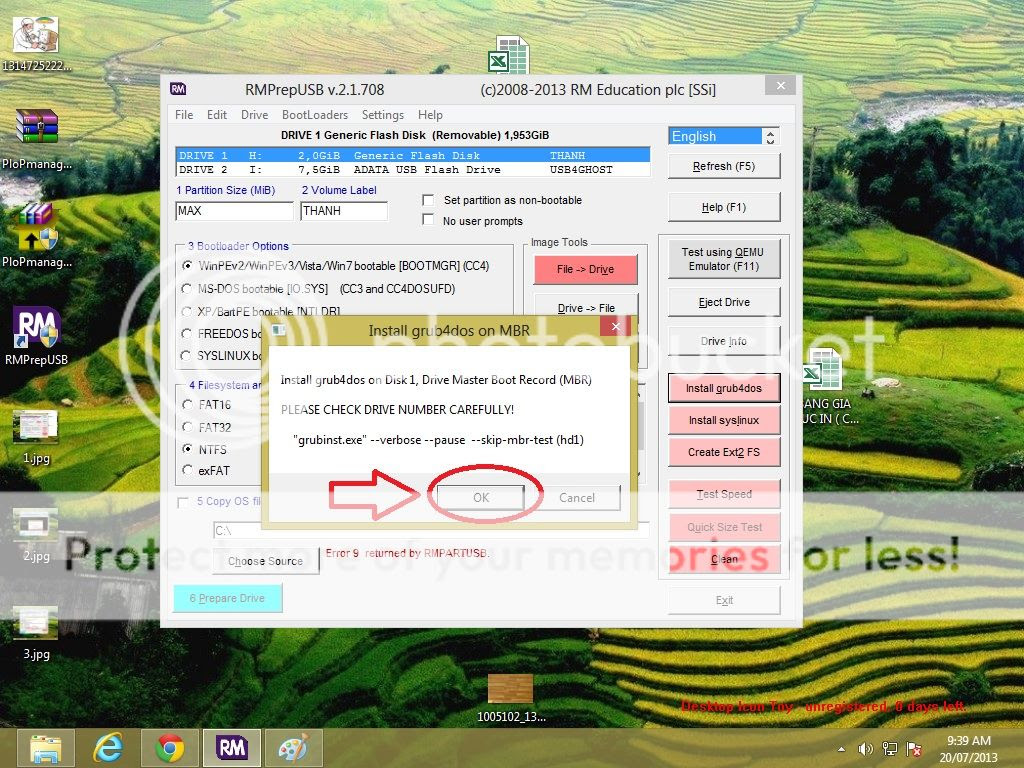Click the RM logo in the title bar
This screenshot has height=768, width=1024.
[x=178, y=89]
